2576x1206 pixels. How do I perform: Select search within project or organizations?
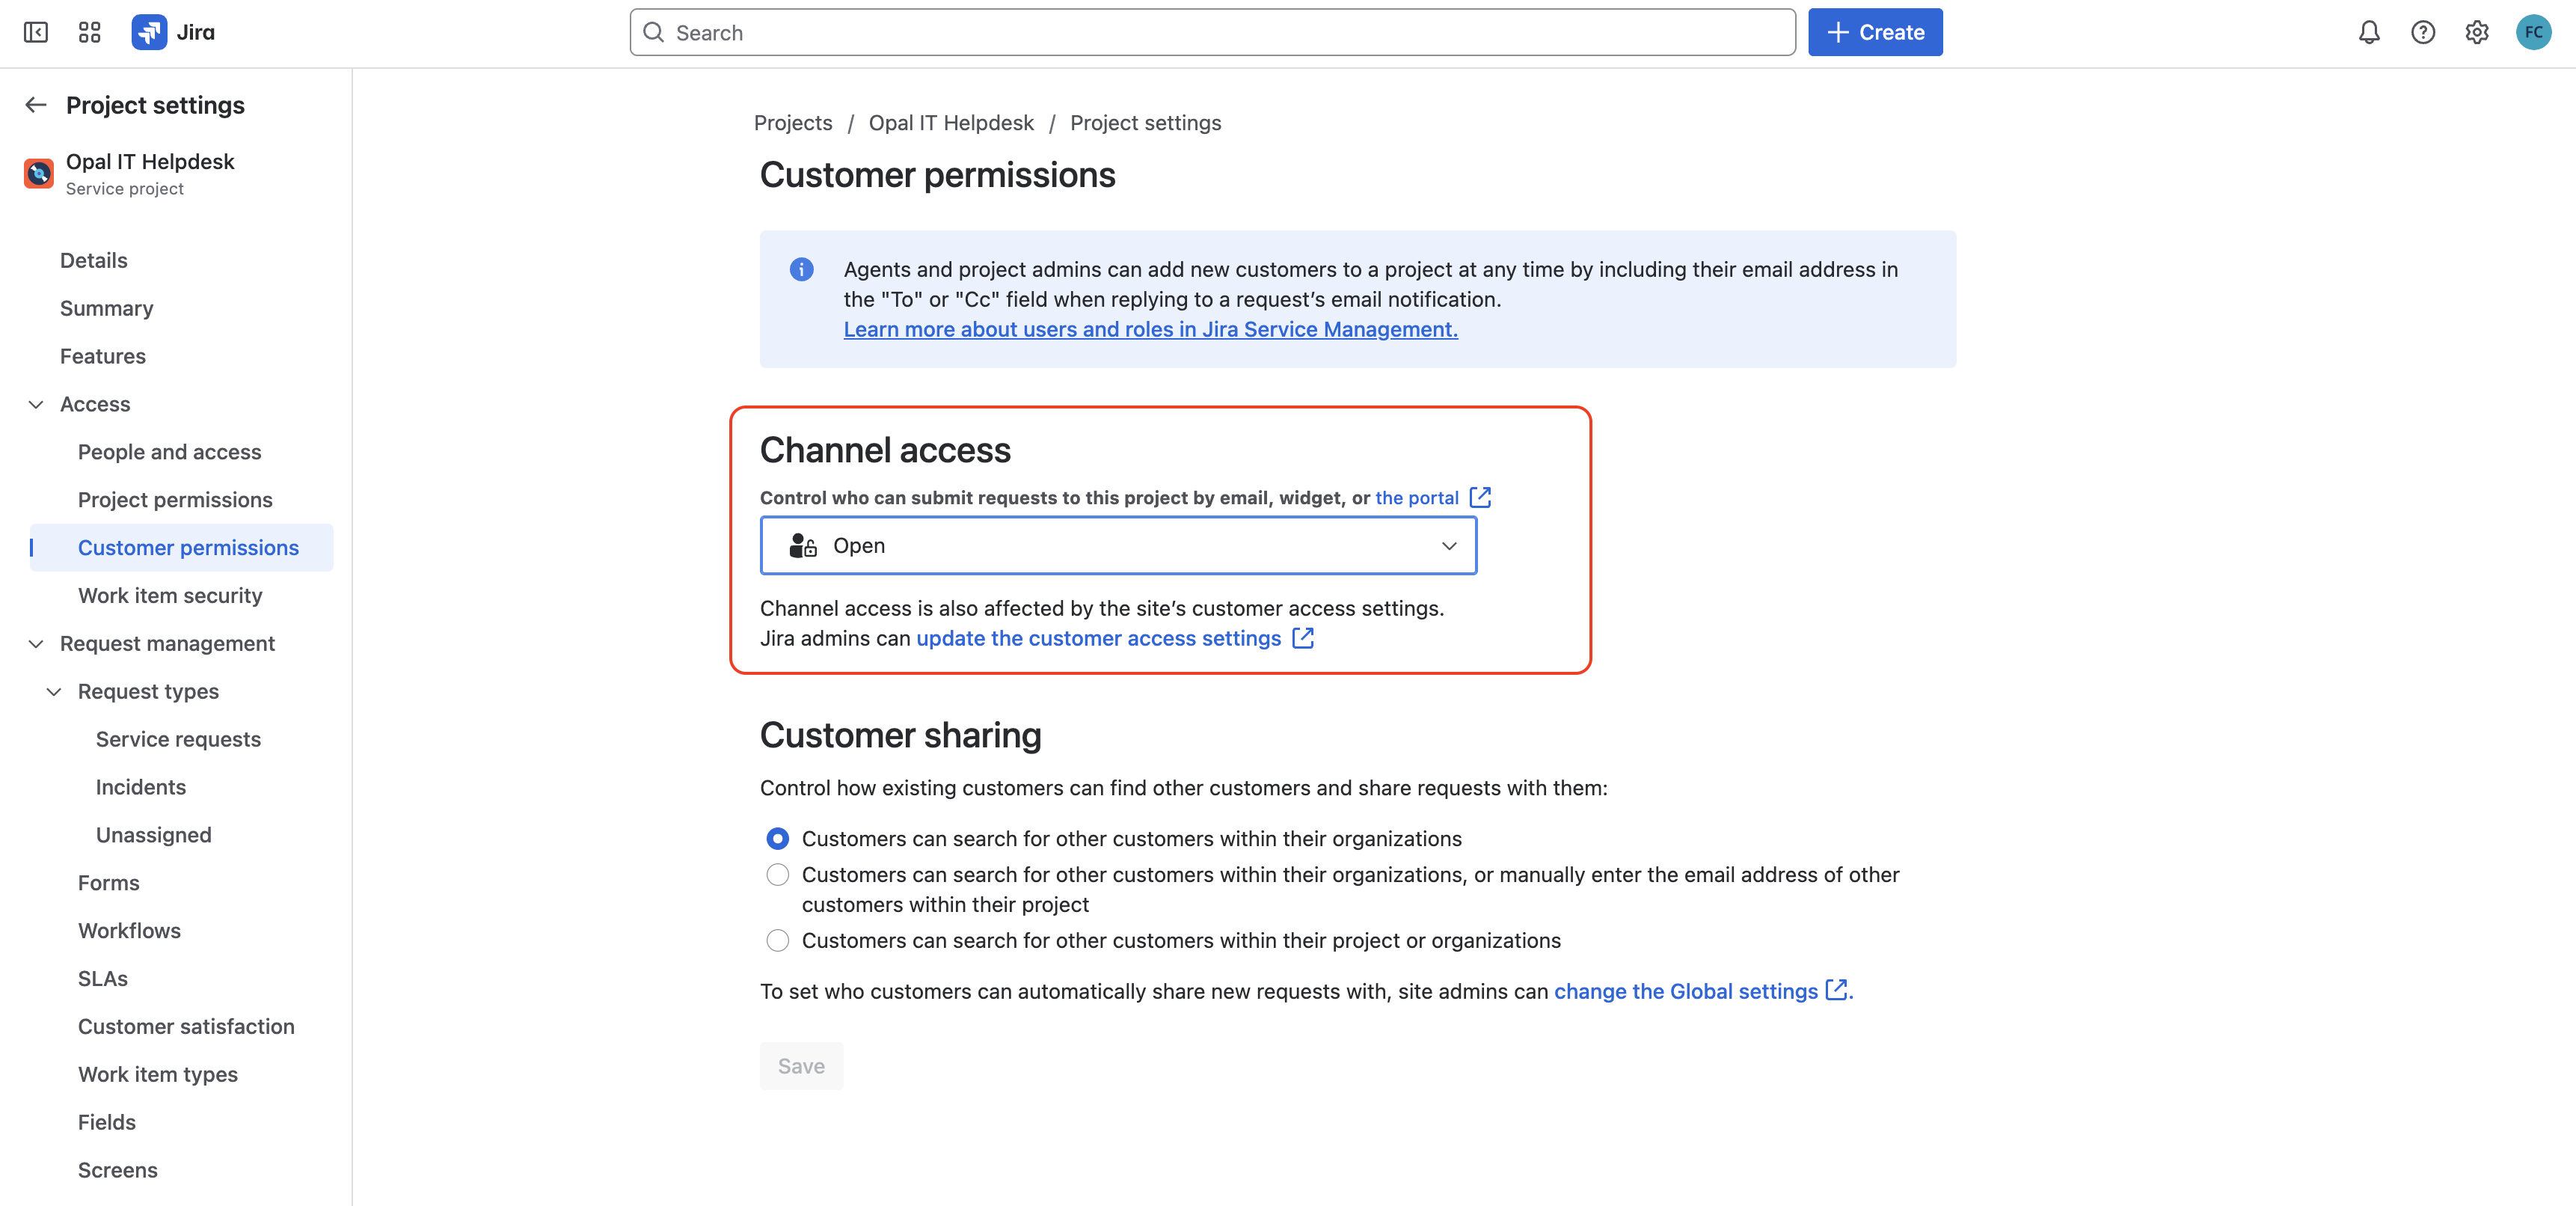pos(777,940)
